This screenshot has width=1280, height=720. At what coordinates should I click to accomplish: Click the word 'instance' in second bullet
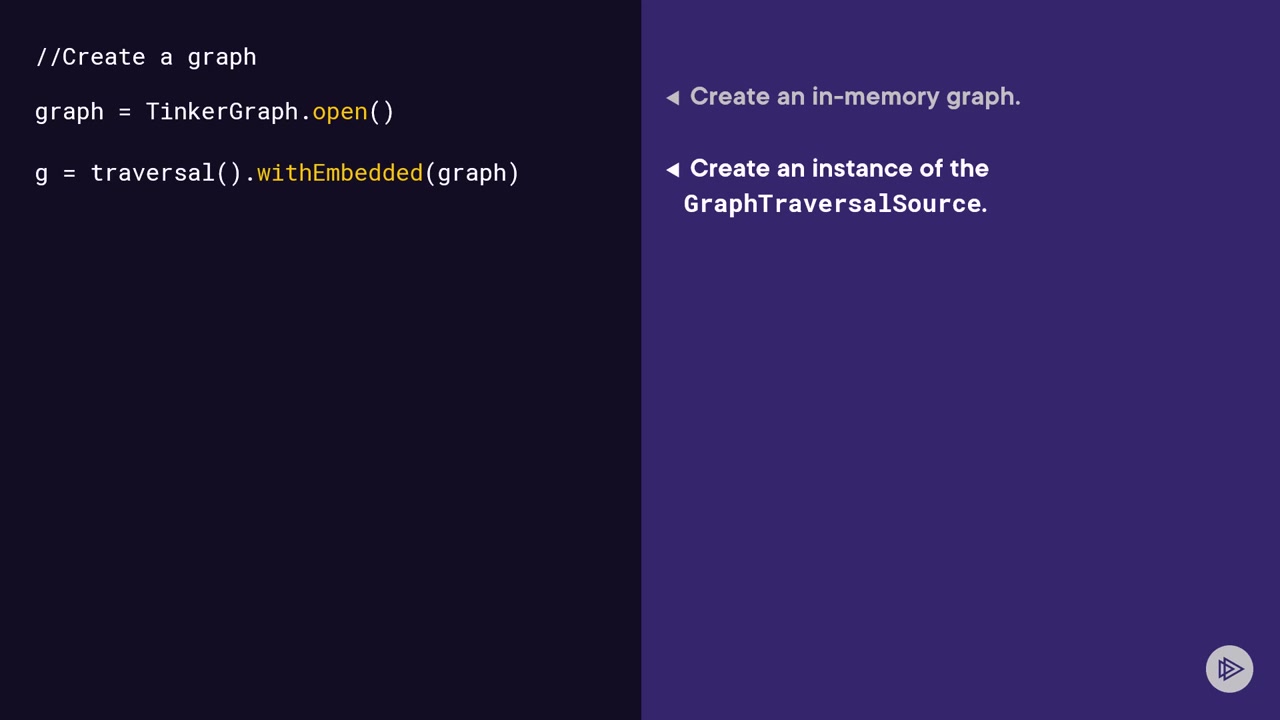(864, 168)
